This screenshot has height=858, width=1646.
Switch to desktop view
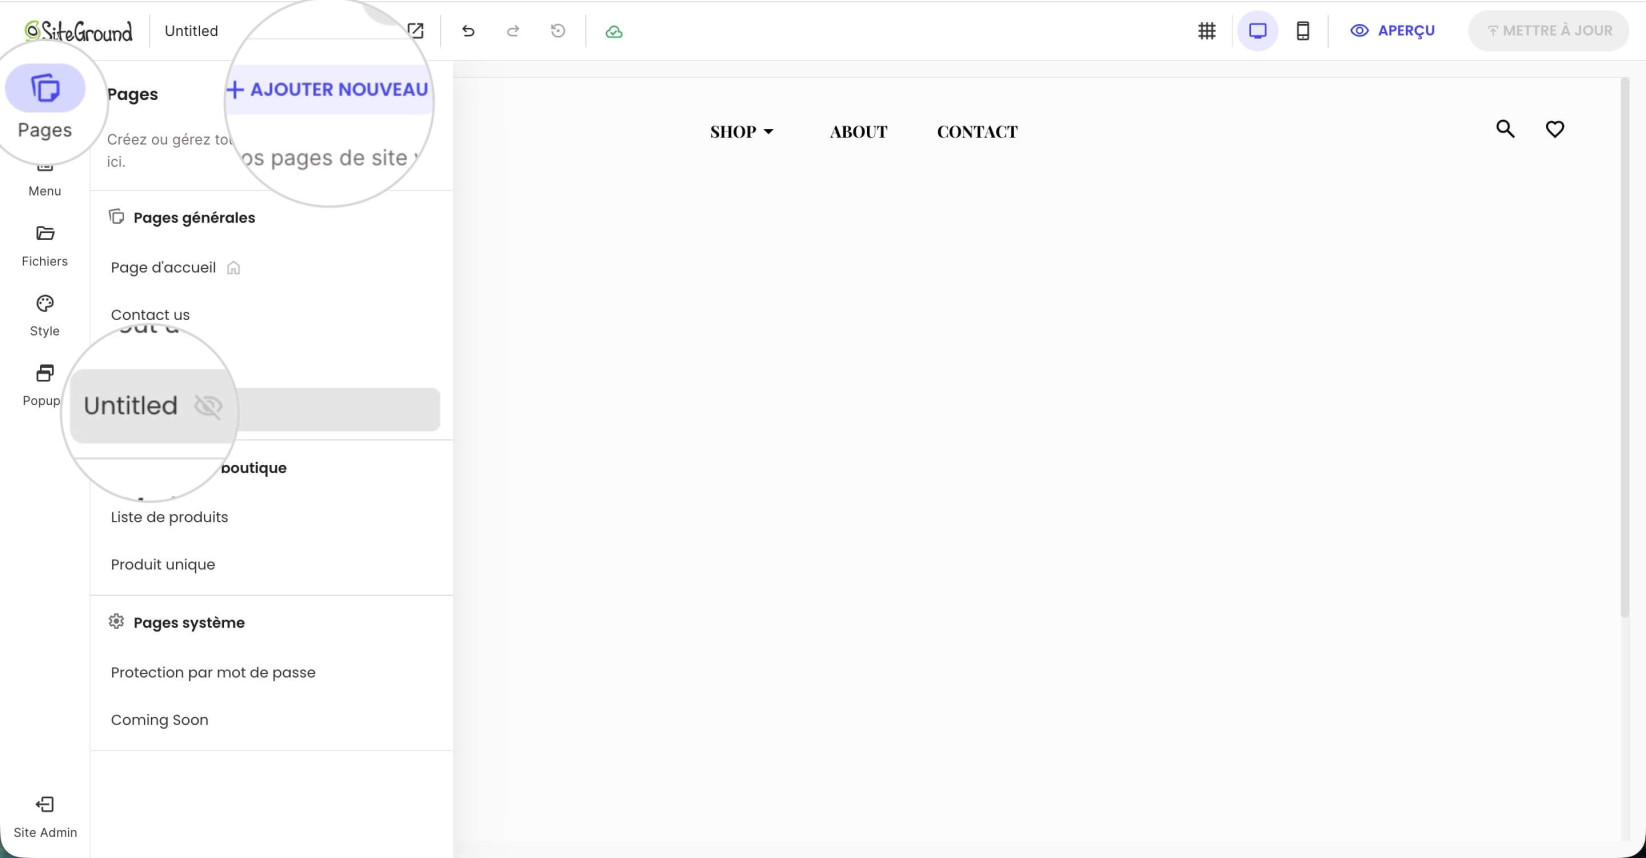click(x=1258, y=31)
